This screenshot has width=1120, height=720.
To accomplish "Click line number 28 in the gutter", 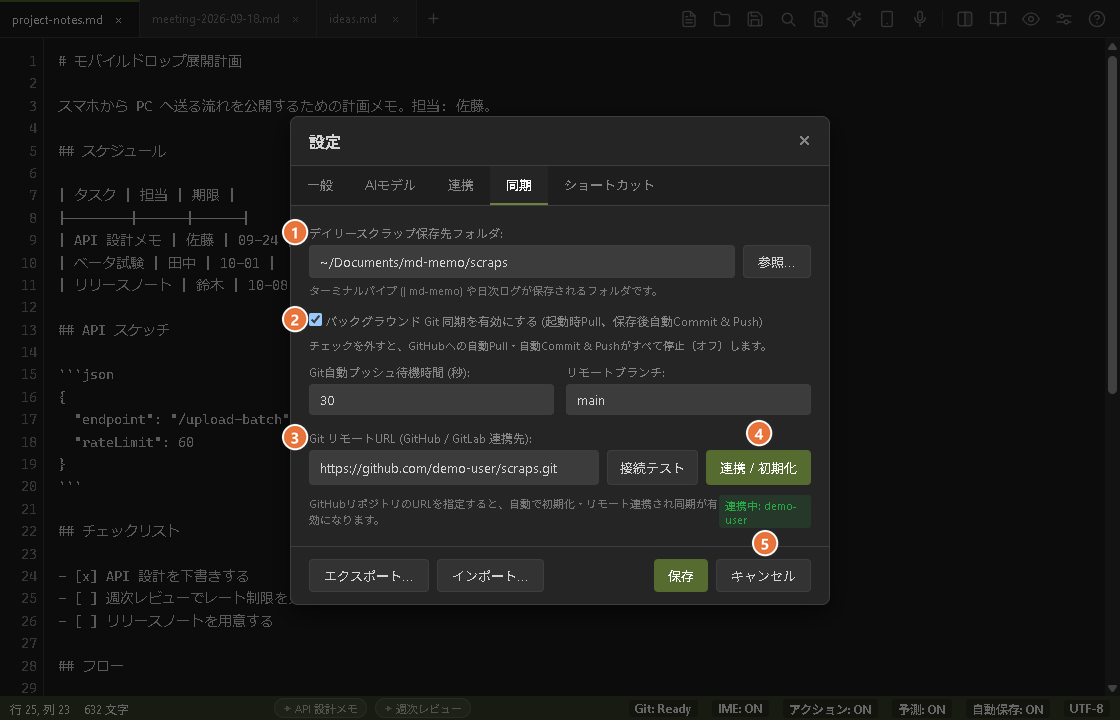I will tap(29, 666).
